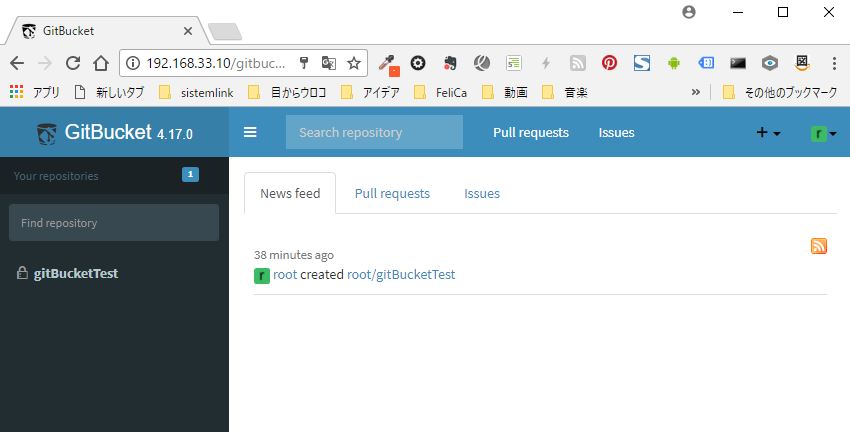Go back with the browser back arrow
The image size is (850, 432).
tap(17, 63)
